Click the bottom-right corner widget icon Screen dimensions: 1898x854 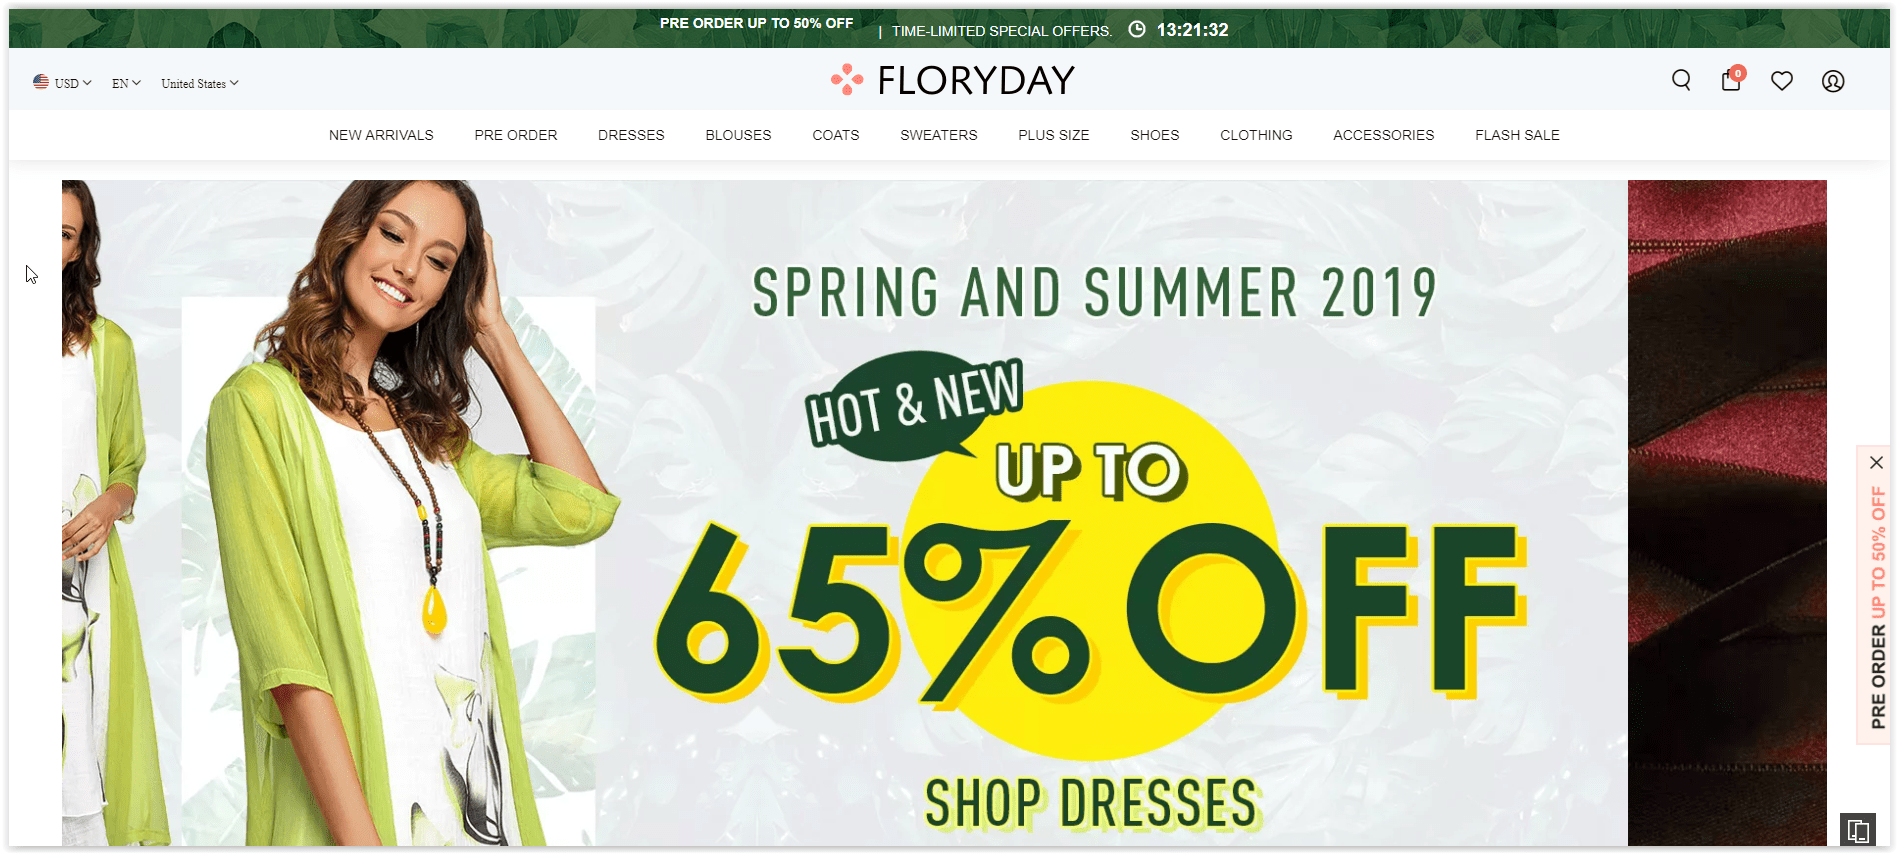pos(1858,830)
